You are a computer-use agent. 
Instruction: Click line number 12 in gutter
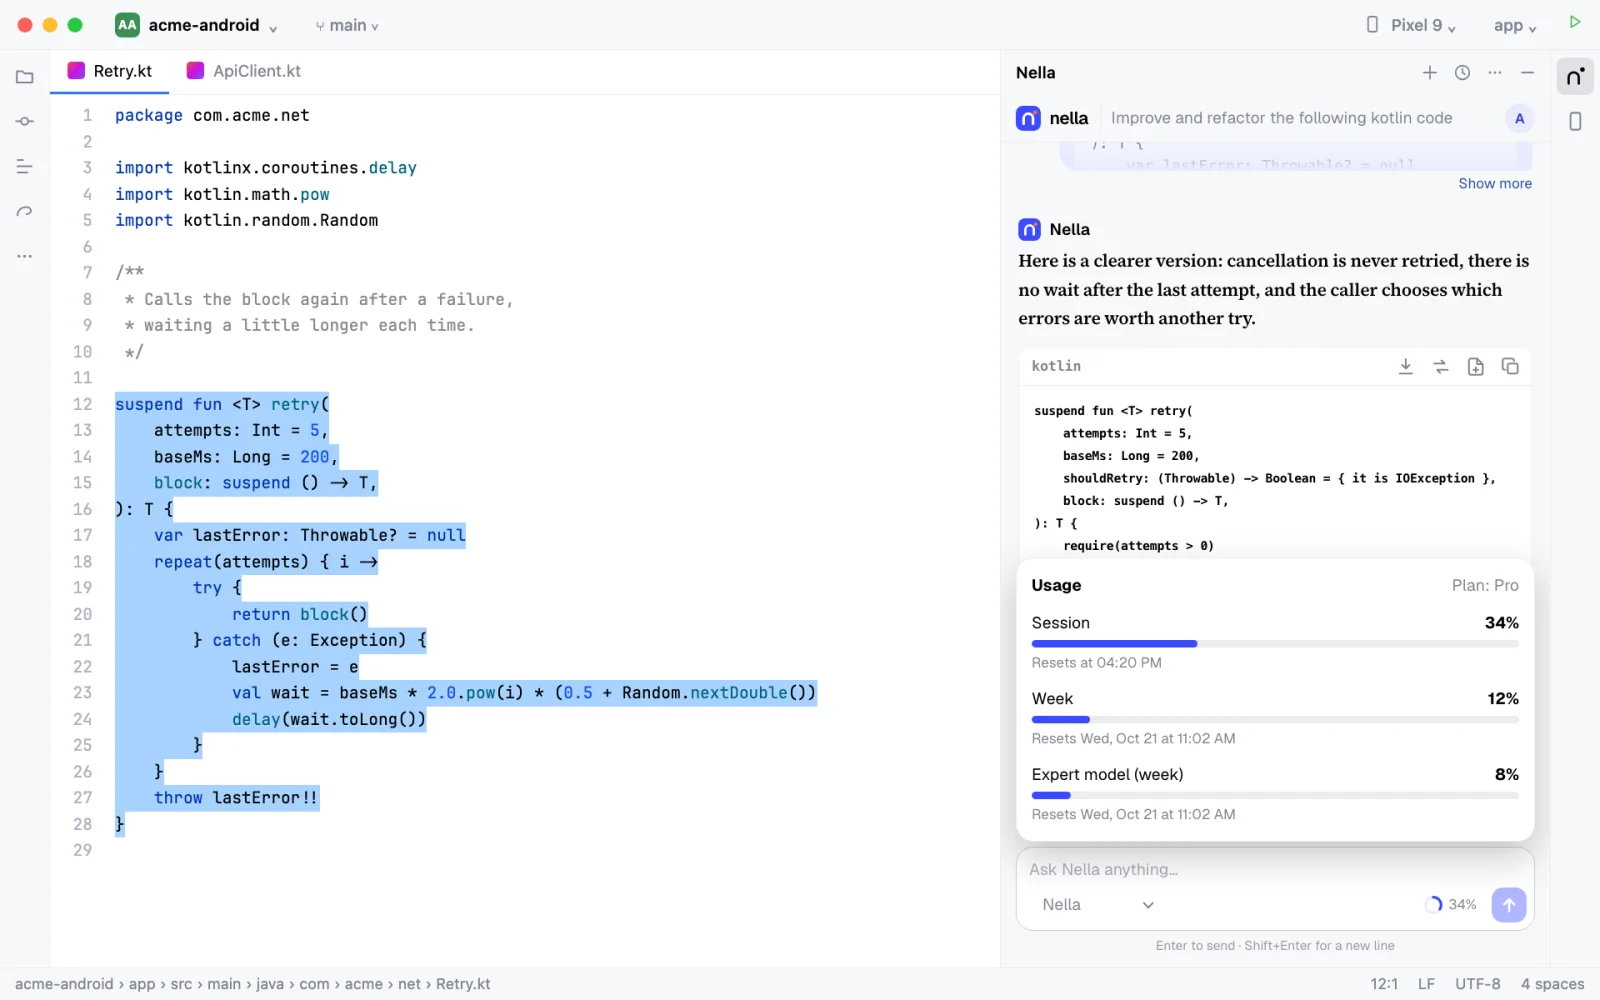coord(82,404)
